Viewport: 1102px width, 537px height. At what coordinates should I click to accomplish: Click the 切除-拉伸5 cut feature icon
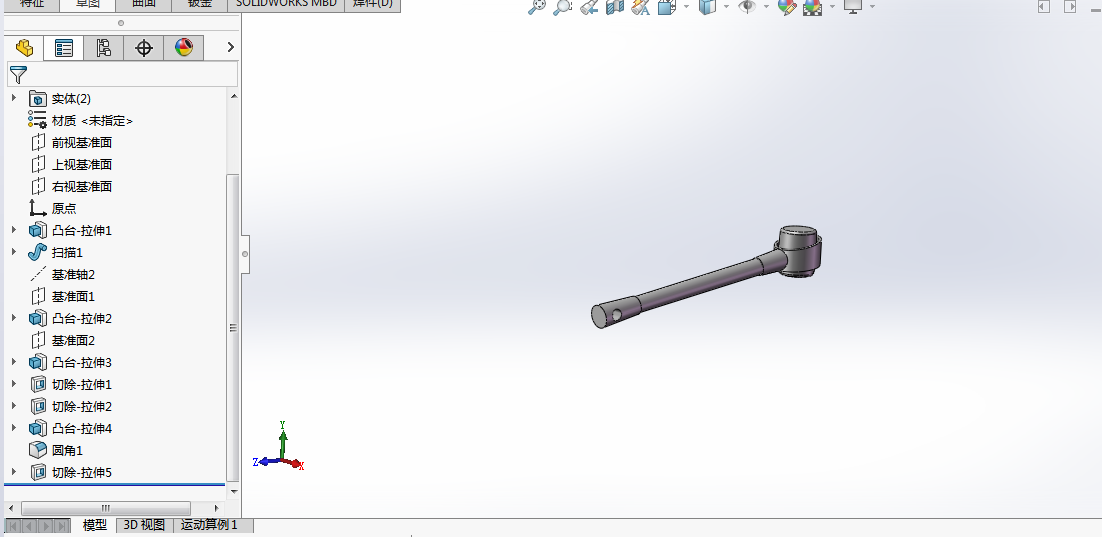[x=38, y=472]
